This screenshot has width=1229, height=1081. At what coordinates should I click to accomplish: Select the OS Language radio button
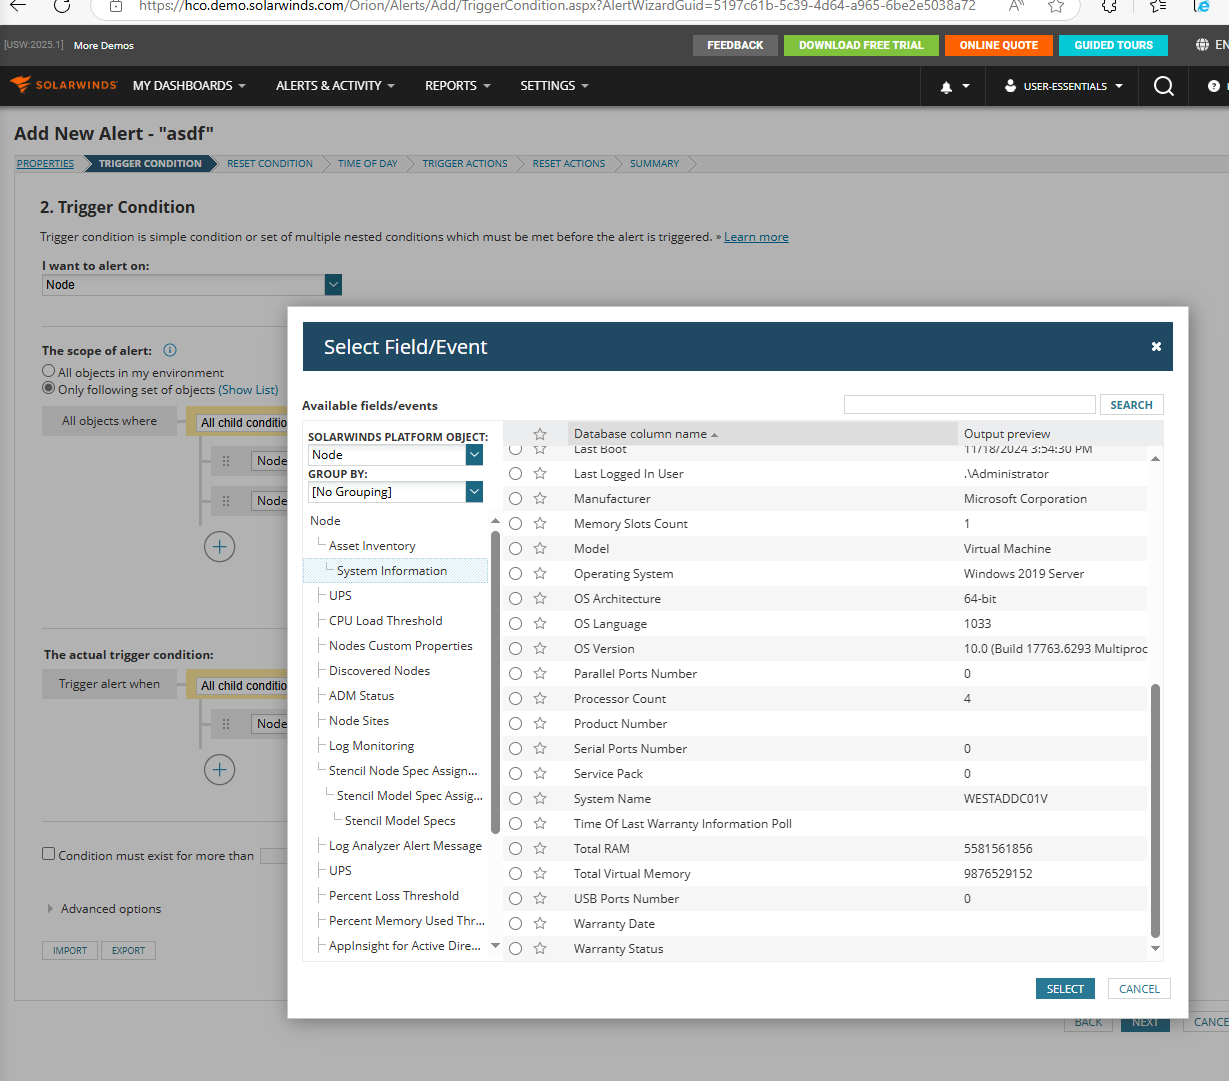point(515,623)
